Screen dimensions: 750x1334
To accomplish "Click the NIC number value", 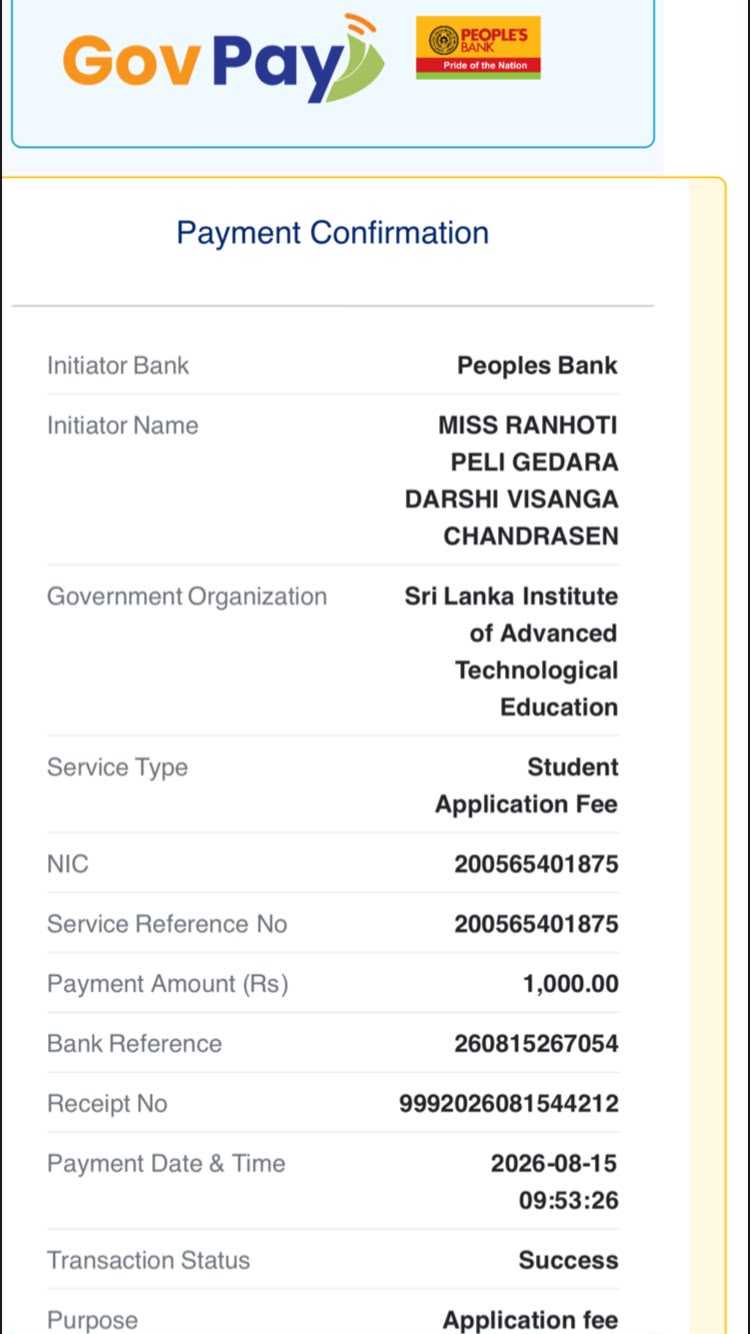I will click(x=537, y=864).
